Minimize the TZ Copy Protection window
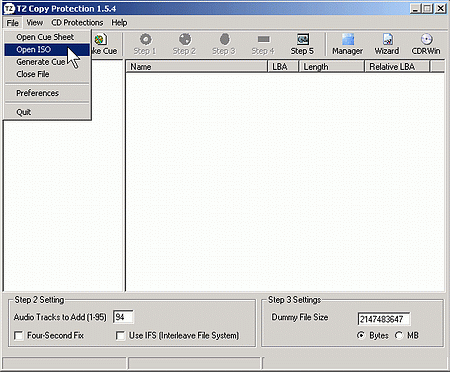This screenshot has width=450, height=372. [415, 8]
